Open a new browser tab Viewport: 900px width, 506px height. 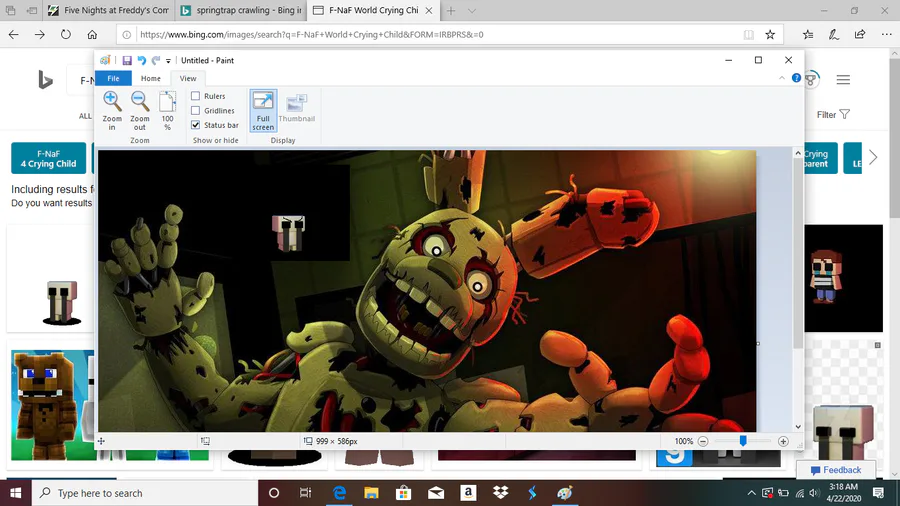point(451,10)
